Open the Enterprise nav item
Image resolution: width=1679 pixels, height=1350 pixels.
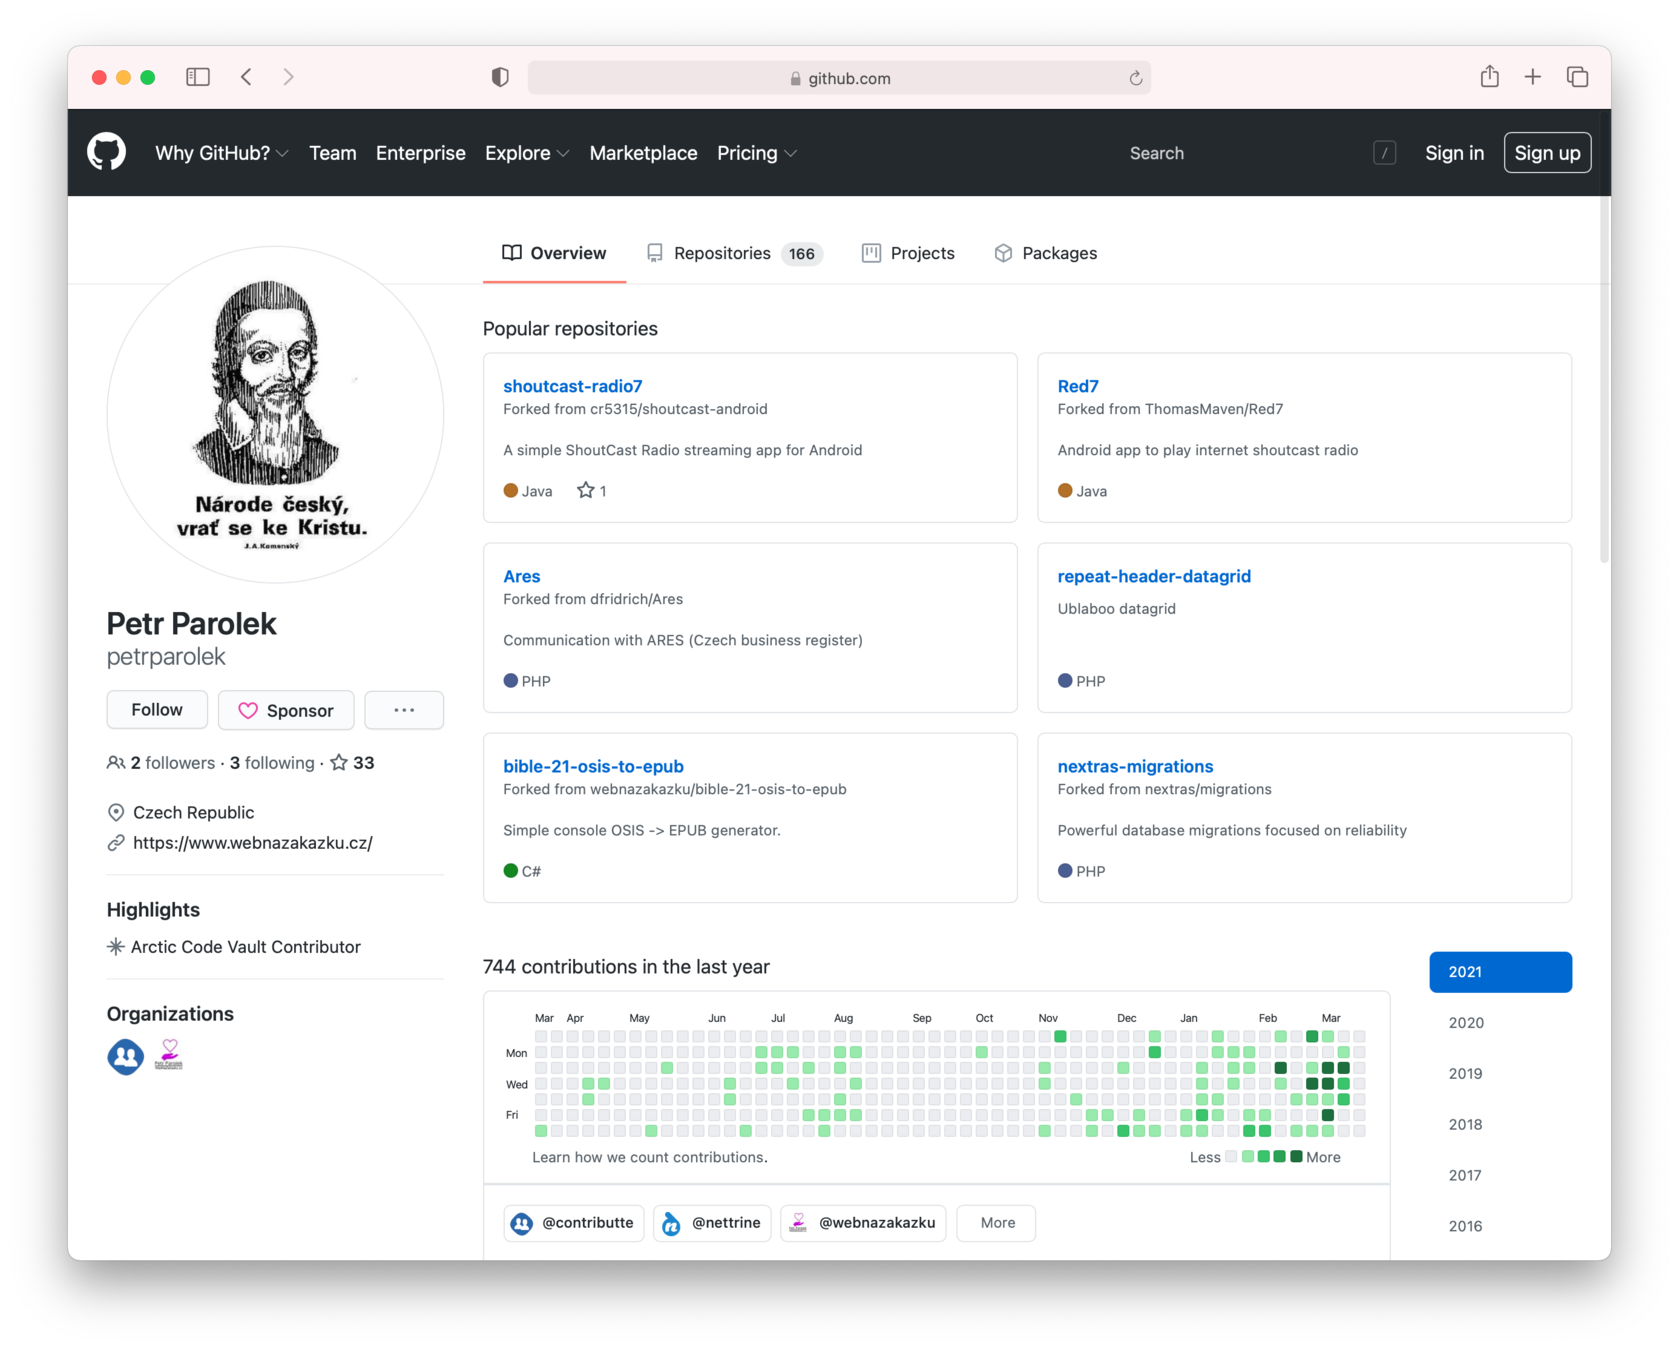(420, 153)
